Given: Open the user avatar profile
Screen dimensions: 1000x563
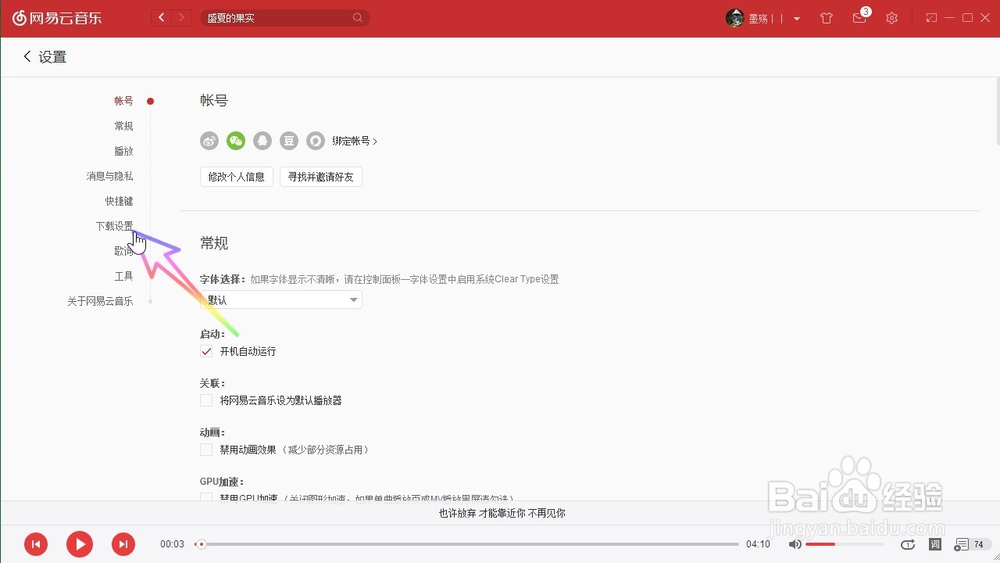Looking at the screenshot, I should pos(735,18).
